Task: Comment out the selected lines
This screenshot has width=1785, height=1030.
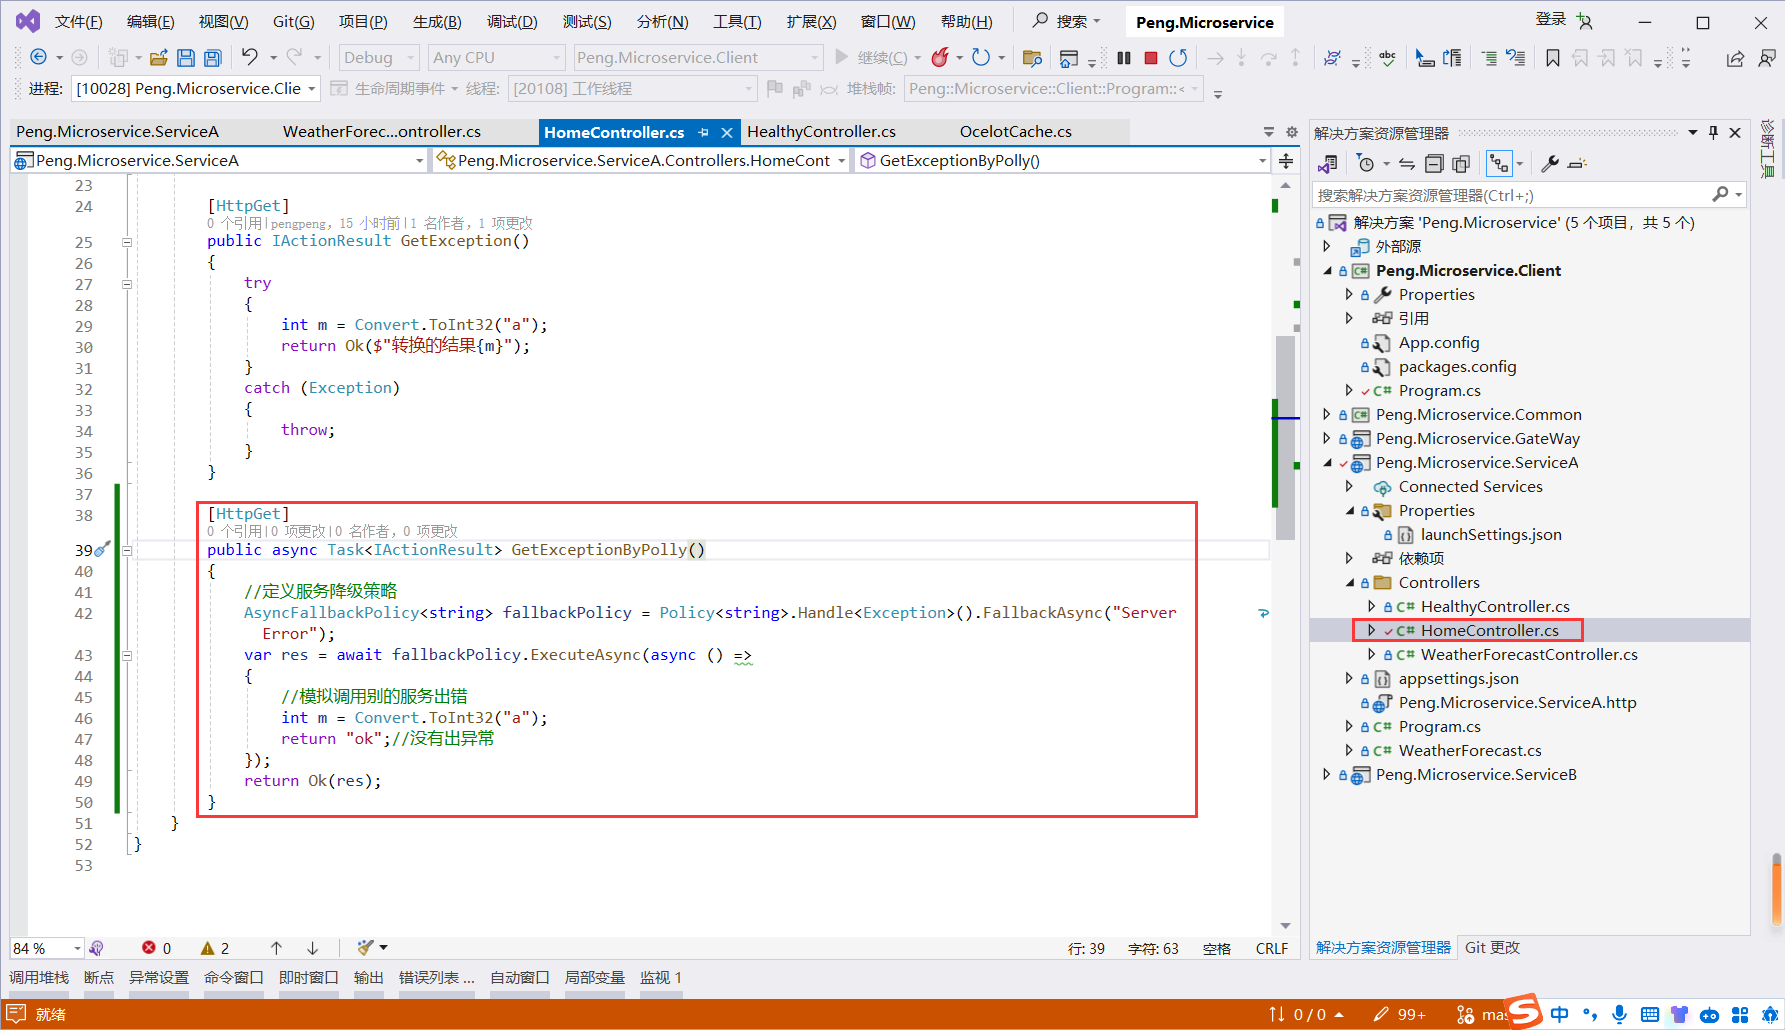Action: [x=1489, y=58]
